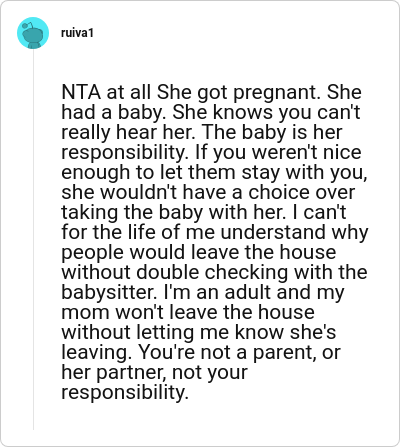Image resolution: width=400 pixels, height=447 pixels.
Task: Click the line "leaving. You're not a parent, or"
Action: [x=201, y=352]
